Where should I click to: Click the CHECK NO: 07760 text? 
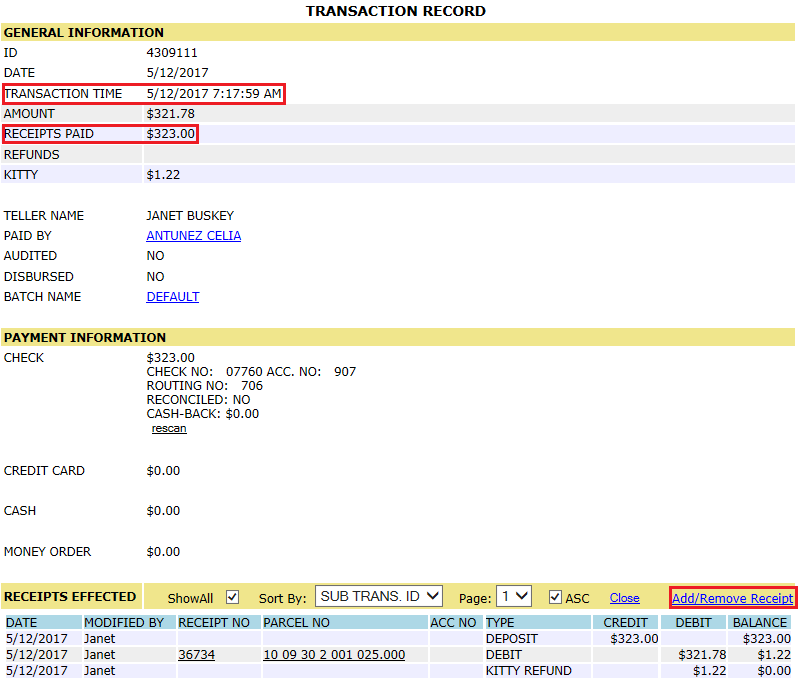205,372
